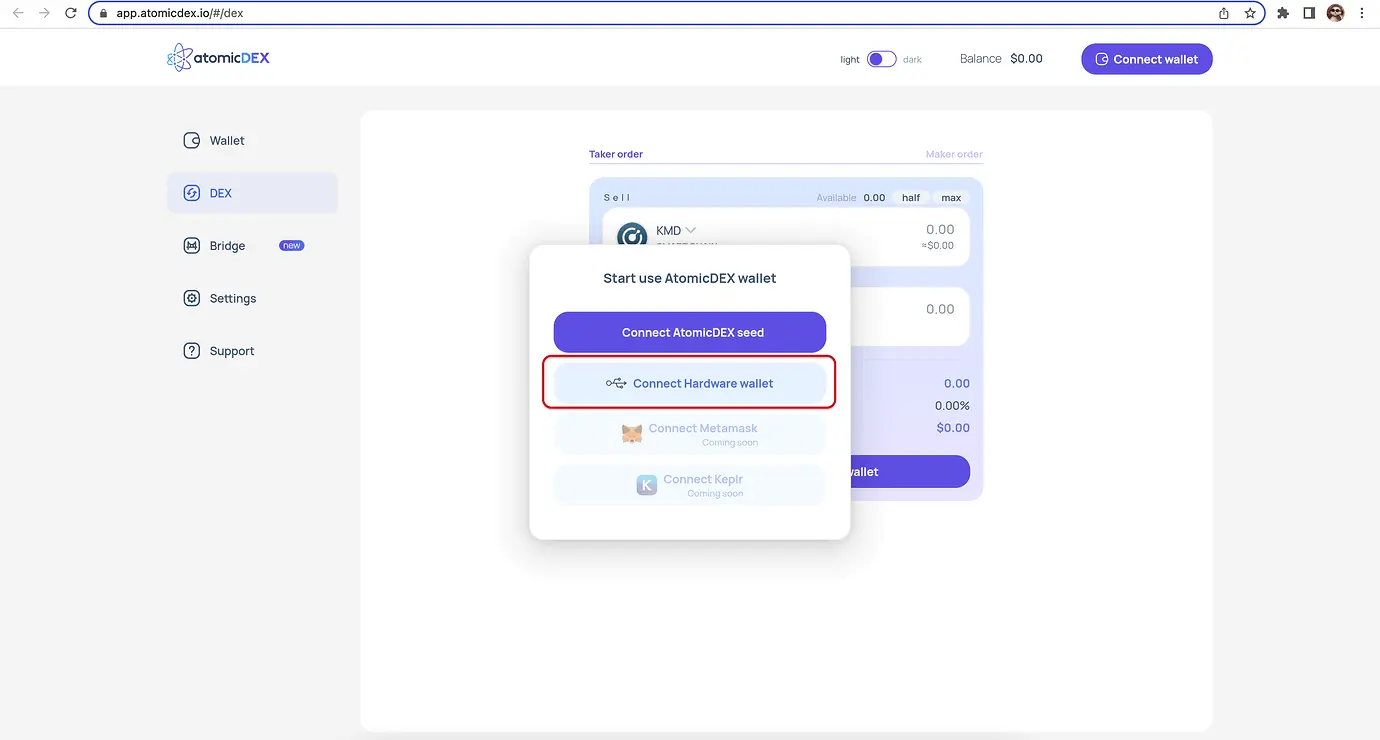Click the KMD coin icon
The height and width of the screenshot is (740, 1380).
tap(632, 236)
